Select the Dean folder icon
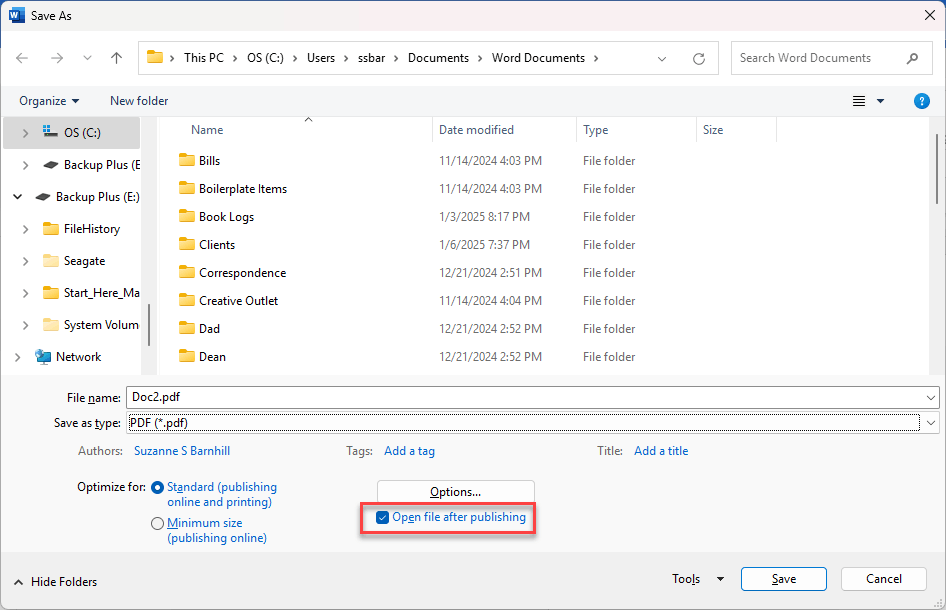Screen dimensions: 946x610 click(187, 356)
